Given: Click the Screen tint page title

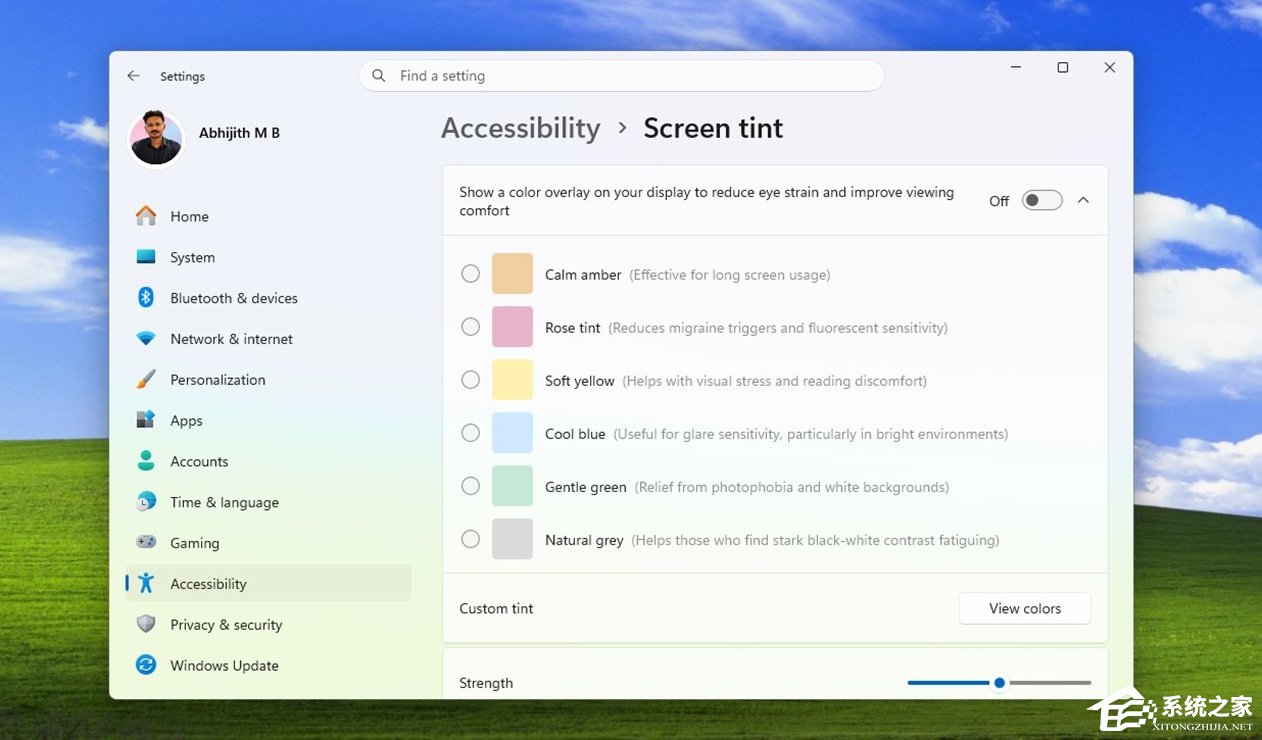Looking at the screenshot, I should pos(713,128).
